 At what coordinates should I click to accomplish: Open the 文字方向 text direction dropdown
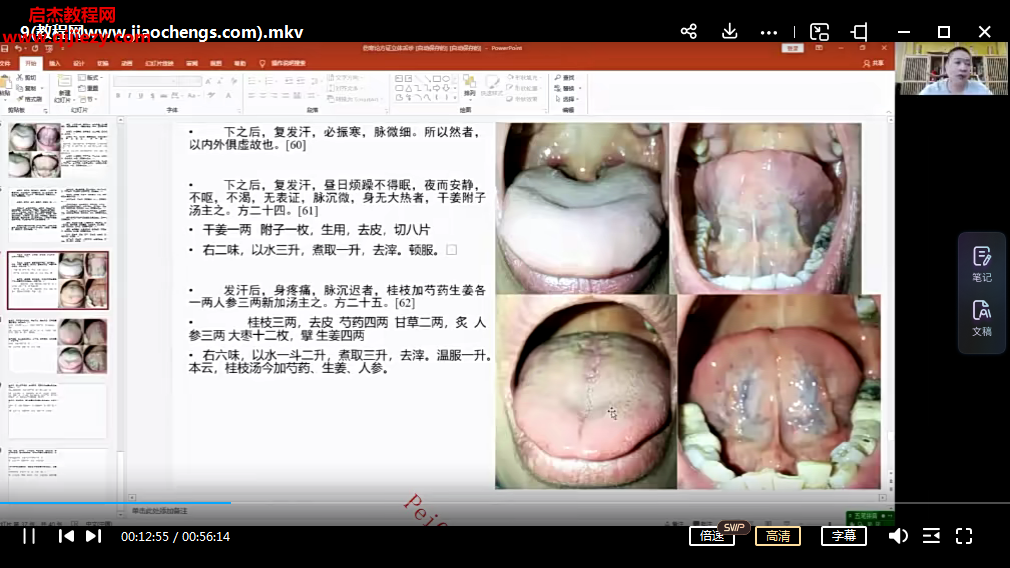[344, 77]
